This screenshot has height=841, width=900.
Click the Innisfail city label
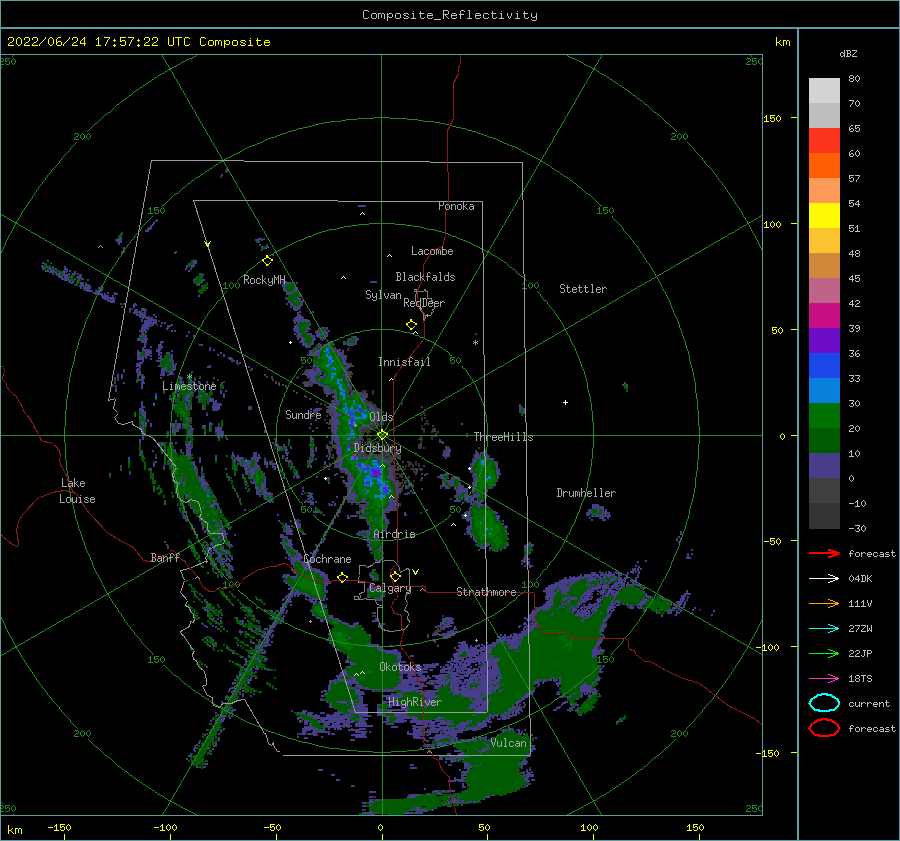[404, 362]
